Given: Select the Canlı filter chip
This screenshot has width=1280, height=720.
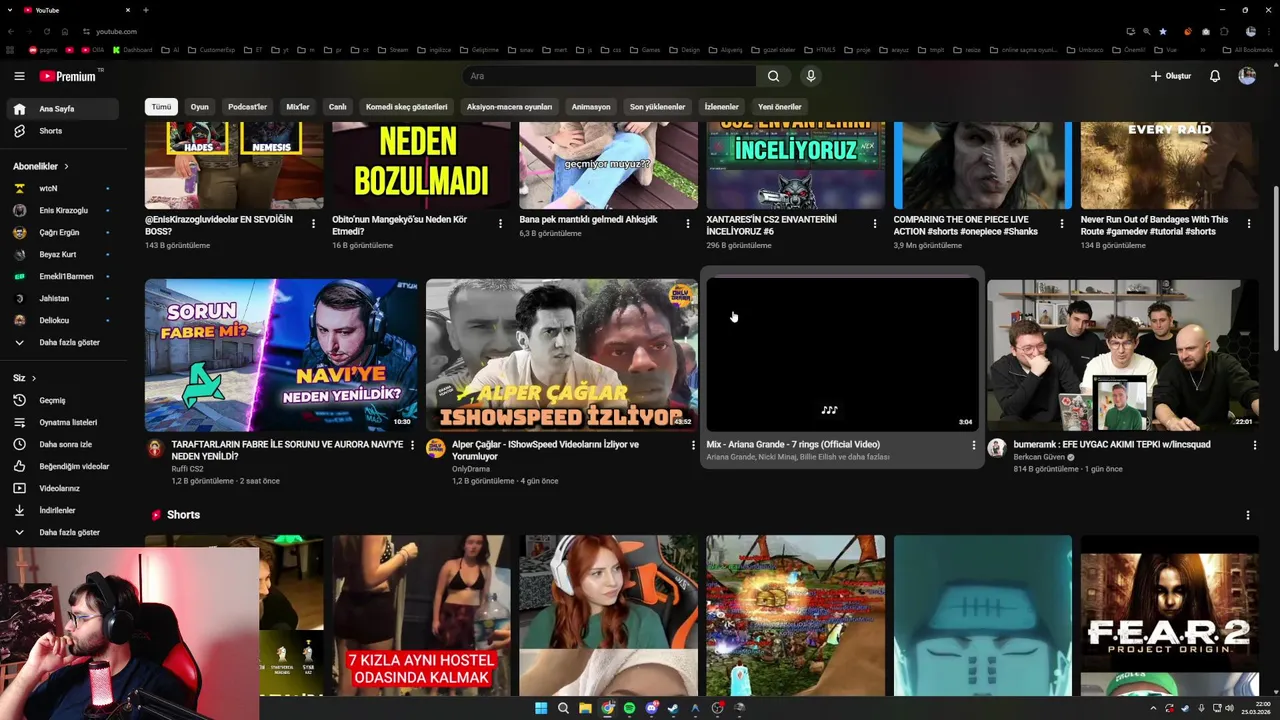Looking at the screenshot, I should [x=338, y=107].
